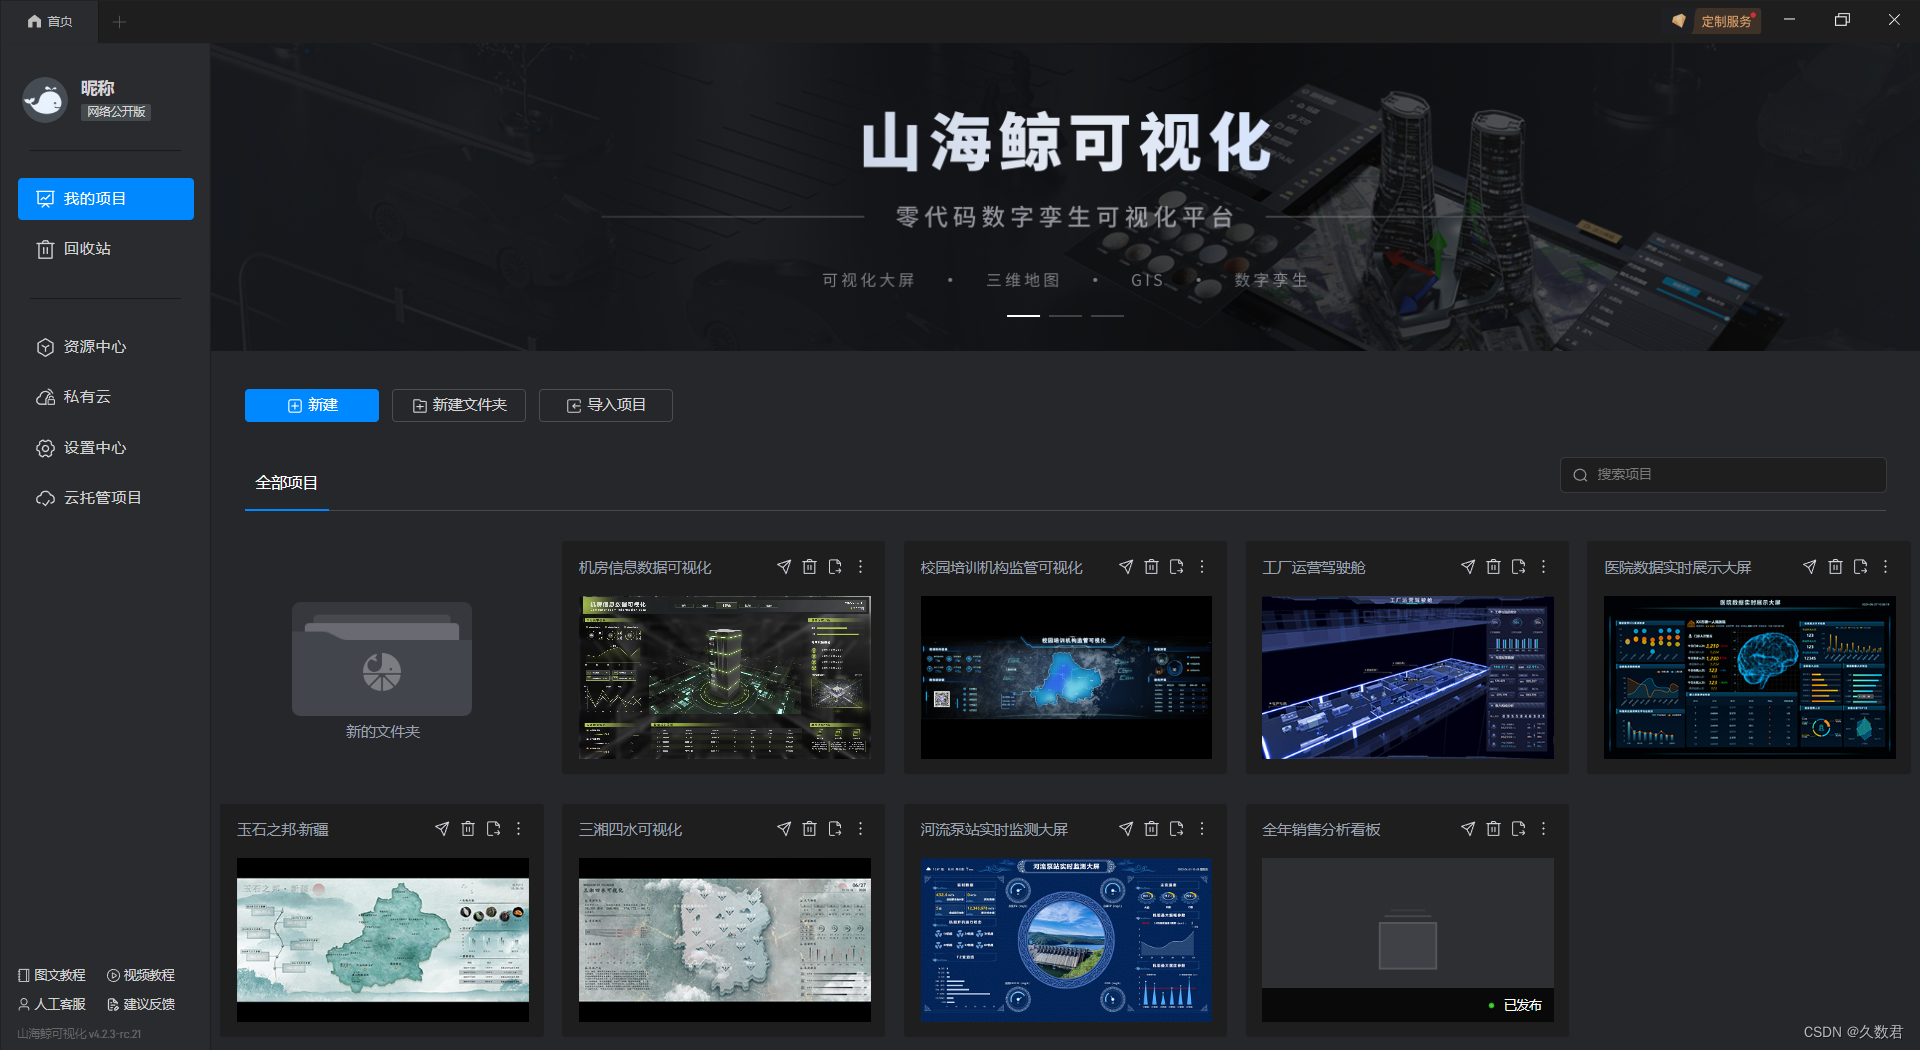Image resolution: width=1920 pixels, height=1050 pixels.
Task: Open more options for 机房信息数据可视化
Action: click(x=860, y=567)
